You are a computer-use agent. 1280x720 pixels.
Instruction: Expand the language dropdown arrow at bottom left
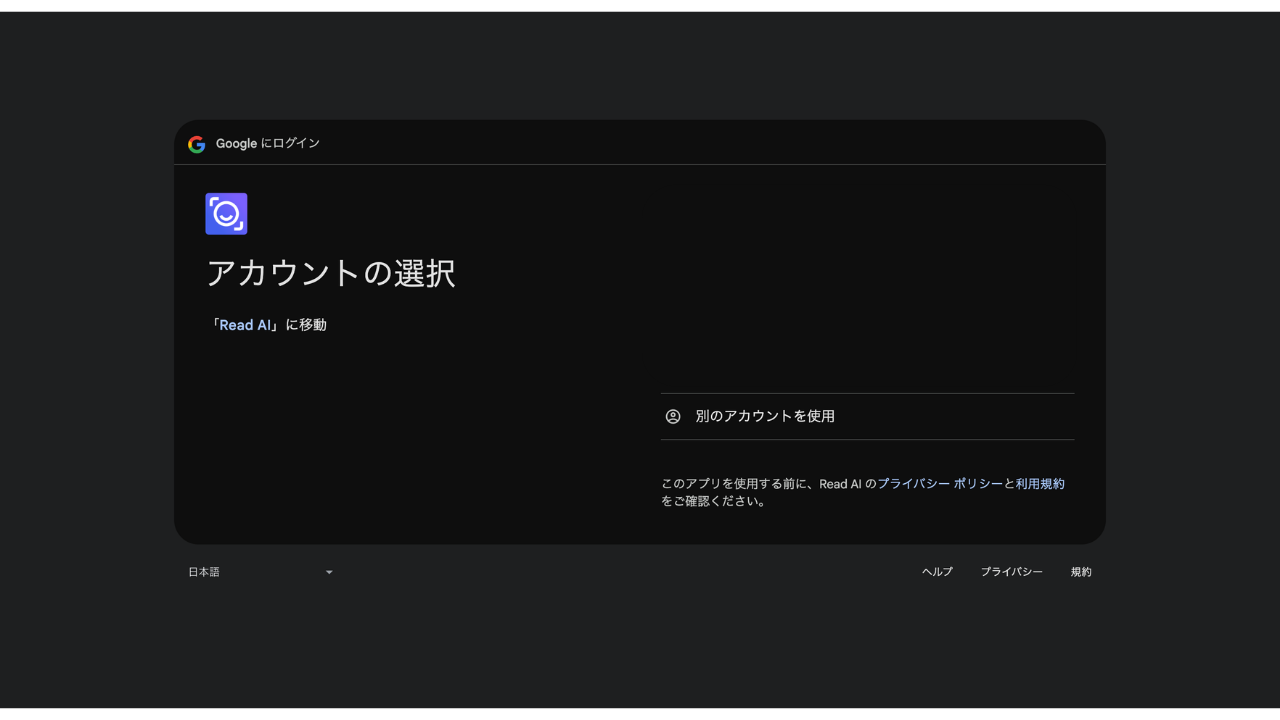pos(329,571)
